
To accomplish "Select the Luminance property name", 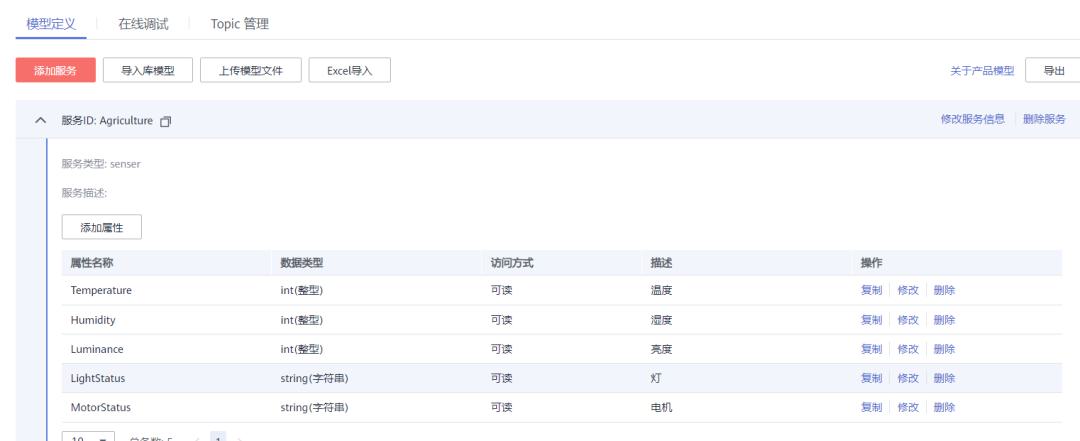I will (97, 349).
